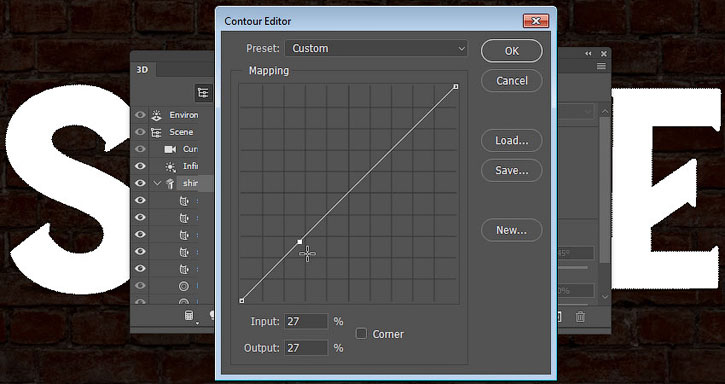This screenshot has width=725, height=384.
Task: Open the Preset Custom dropdown
Action: click(376, 48)
